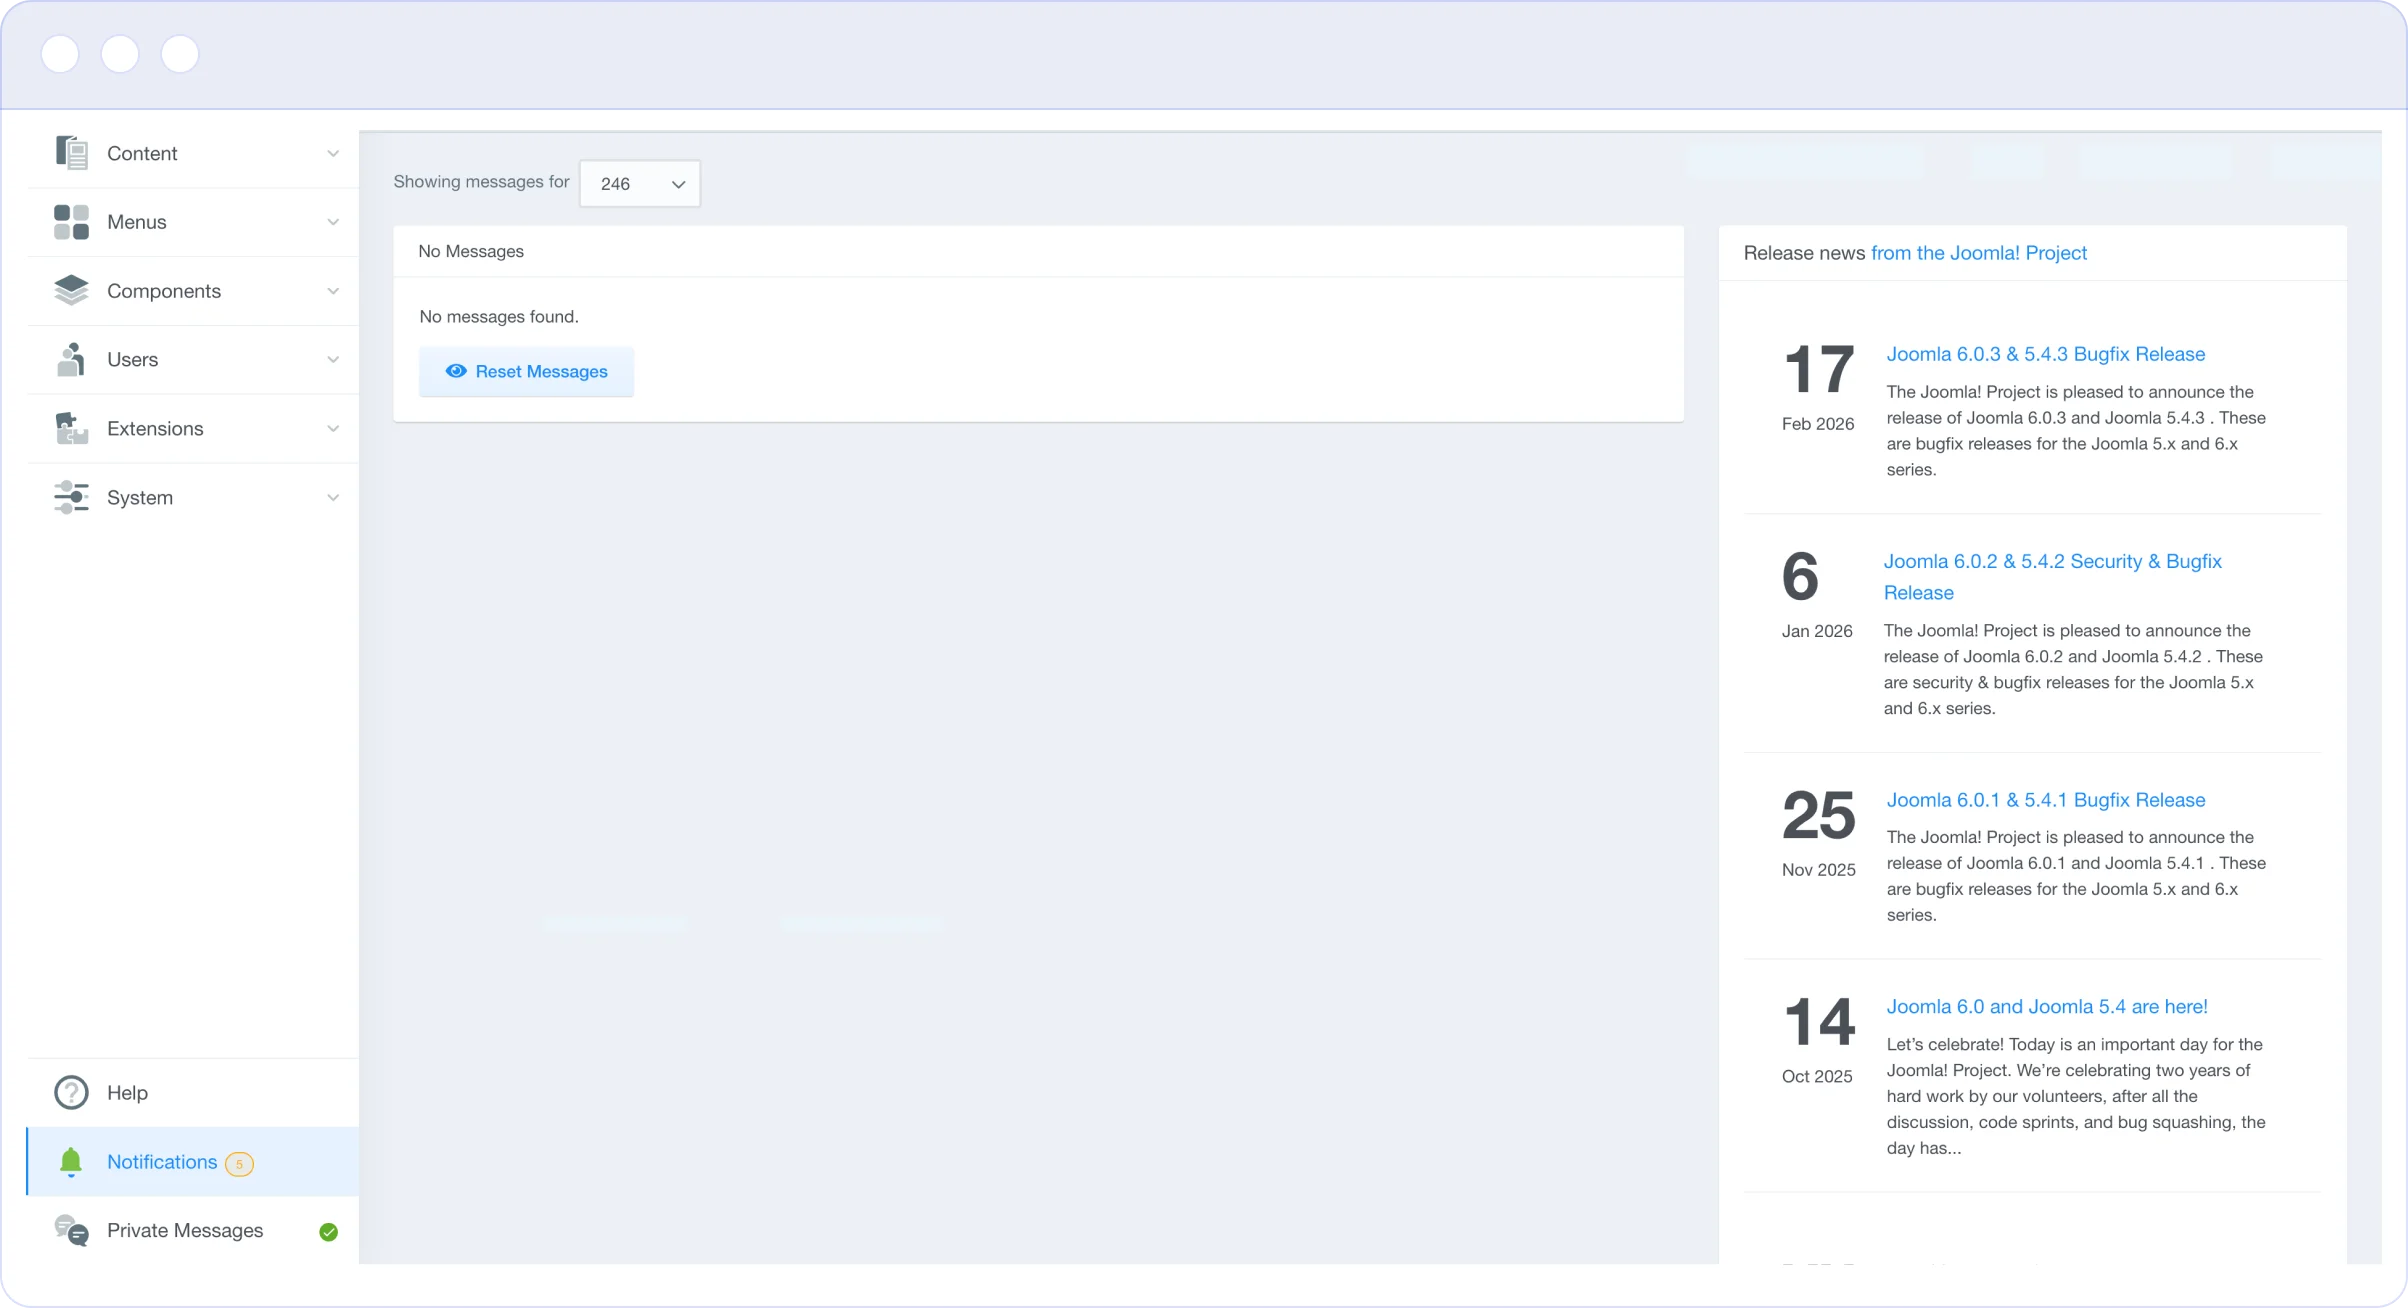Viewport: 2408px width, 1308px height.
Task: Click the Content menu icon
Action: click(x=71, y=153)
